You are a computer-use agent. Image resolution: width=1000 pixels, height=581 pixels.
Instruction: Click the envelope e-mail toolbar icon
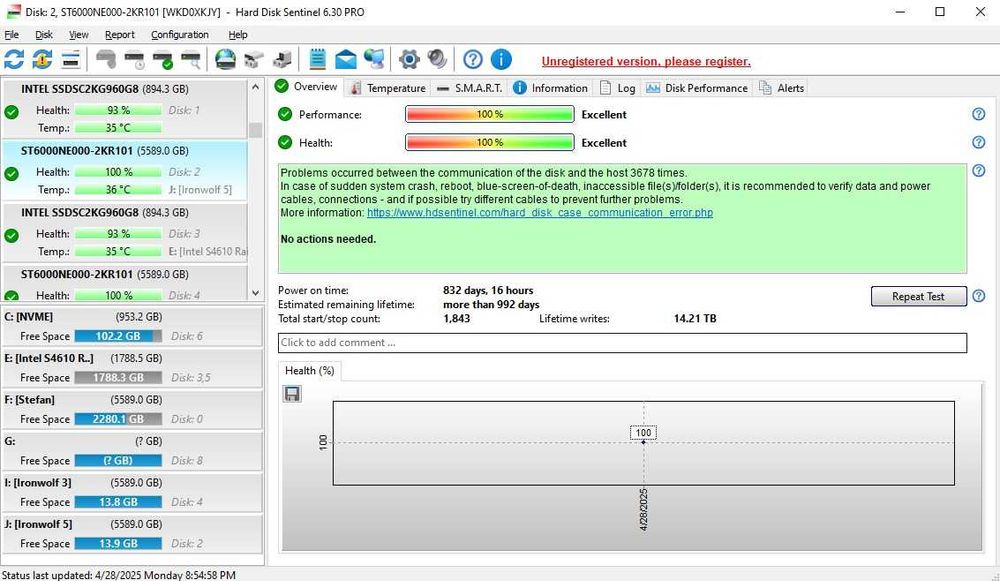click(346, 59)
